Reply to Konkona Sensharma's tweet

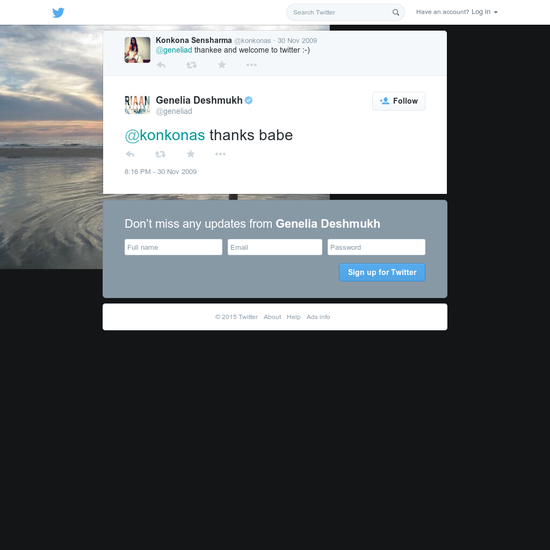[x=161, y=65]
